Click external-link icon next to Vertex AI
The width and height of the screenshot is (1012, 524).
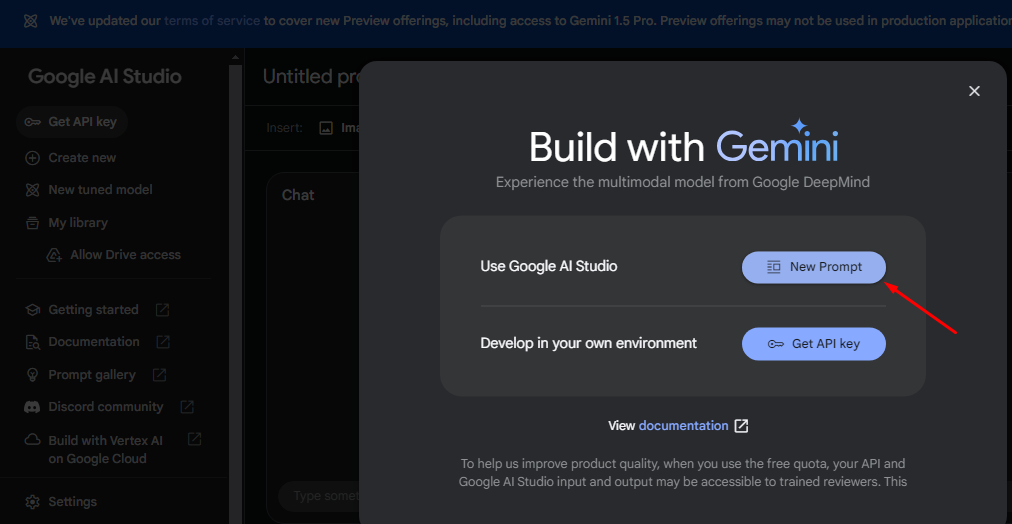pyautogui.click(x=194, y=439)
